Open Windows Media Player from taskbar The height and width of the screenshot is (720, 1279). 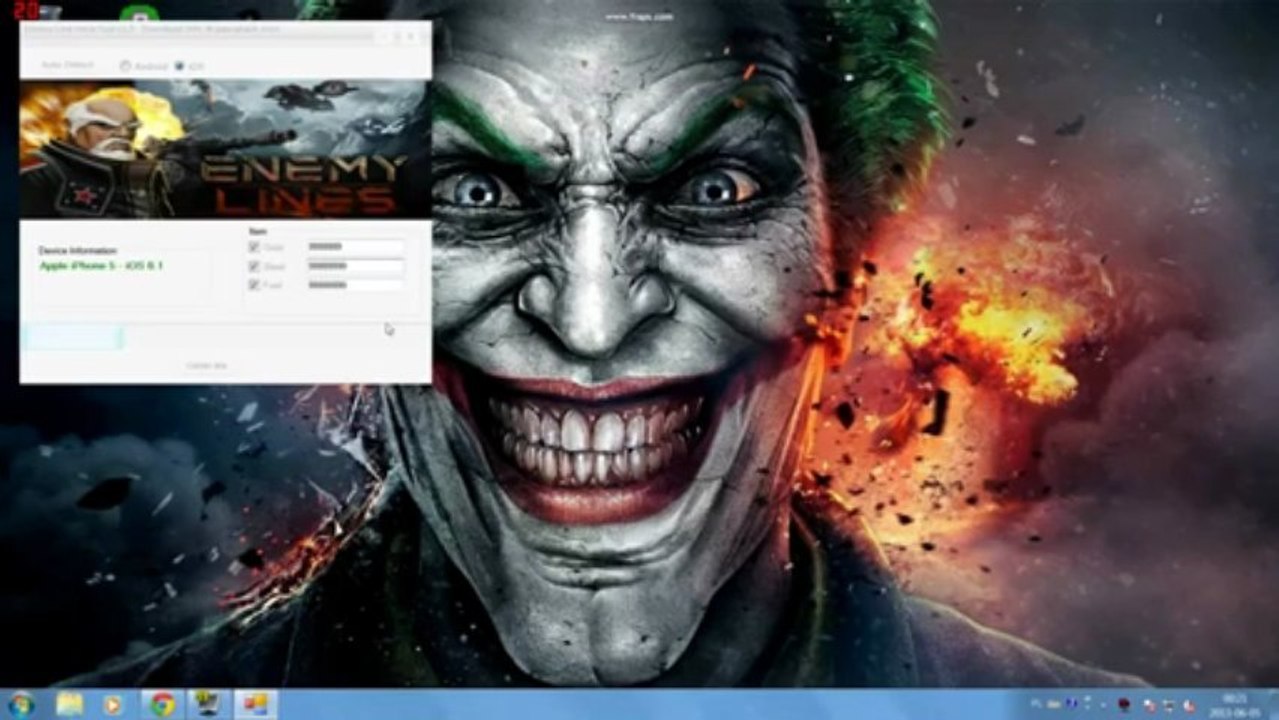coord(112,705)
